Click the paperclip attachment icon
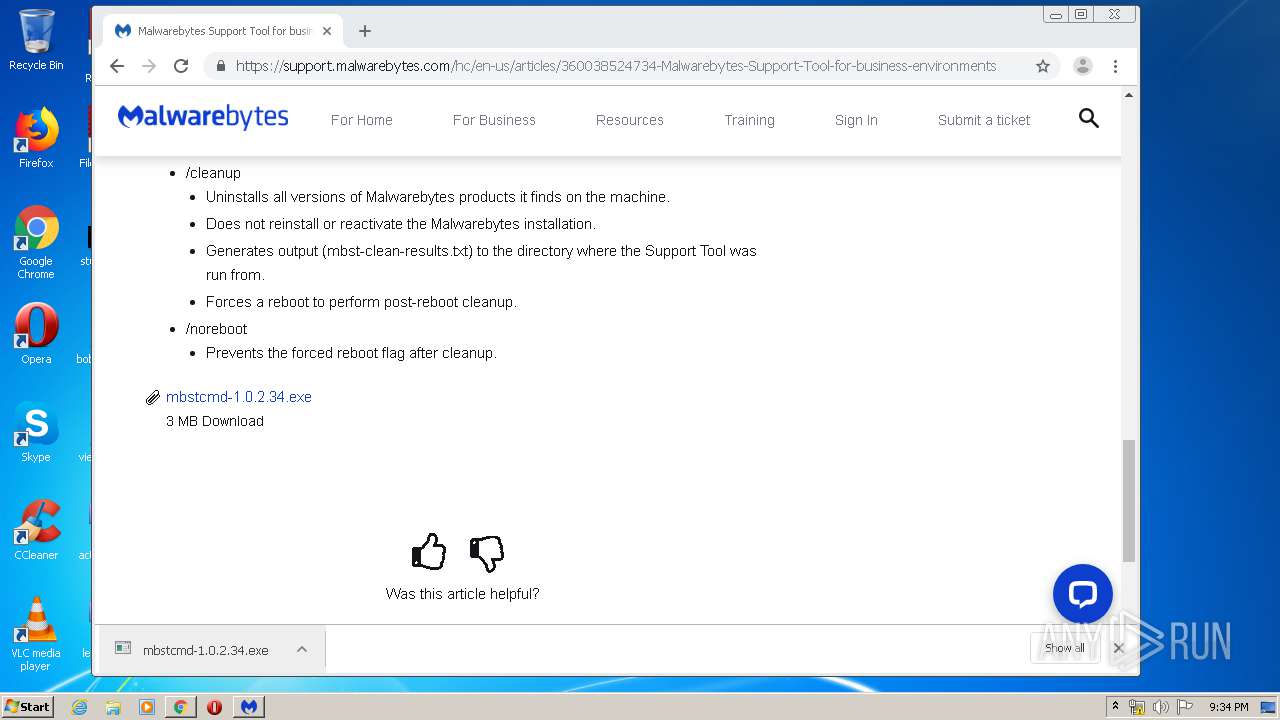This screenshot has width=1280, height=720. click(152, 397)
